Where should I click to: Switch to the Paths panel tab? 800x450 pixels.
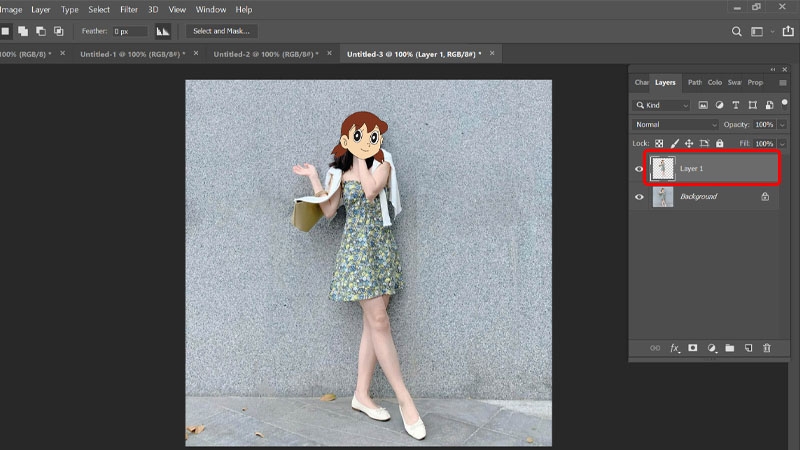click(x=694, y=82)
